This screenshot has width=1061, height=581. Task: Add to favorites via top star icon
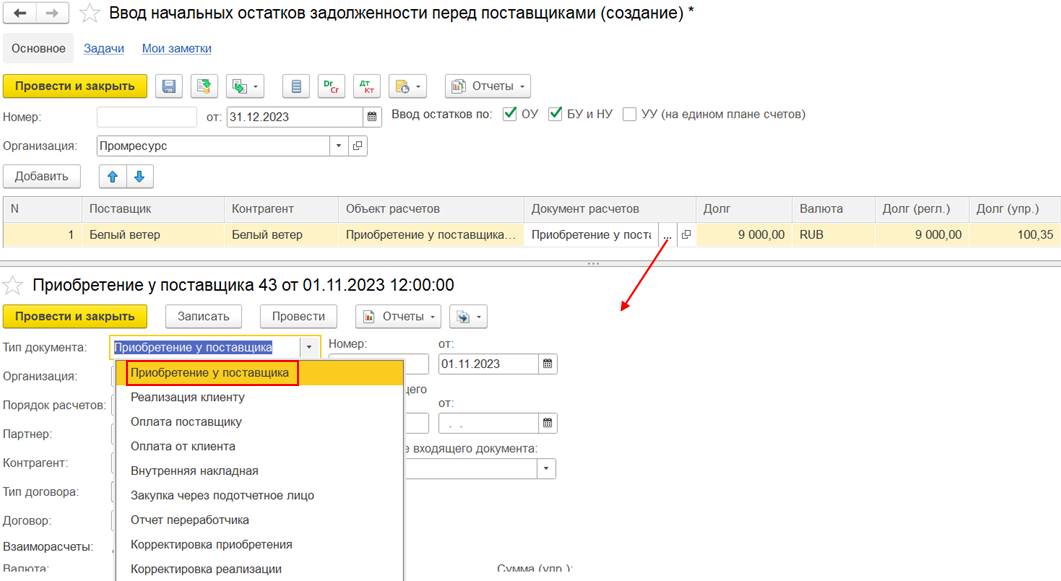coord(90,14)
